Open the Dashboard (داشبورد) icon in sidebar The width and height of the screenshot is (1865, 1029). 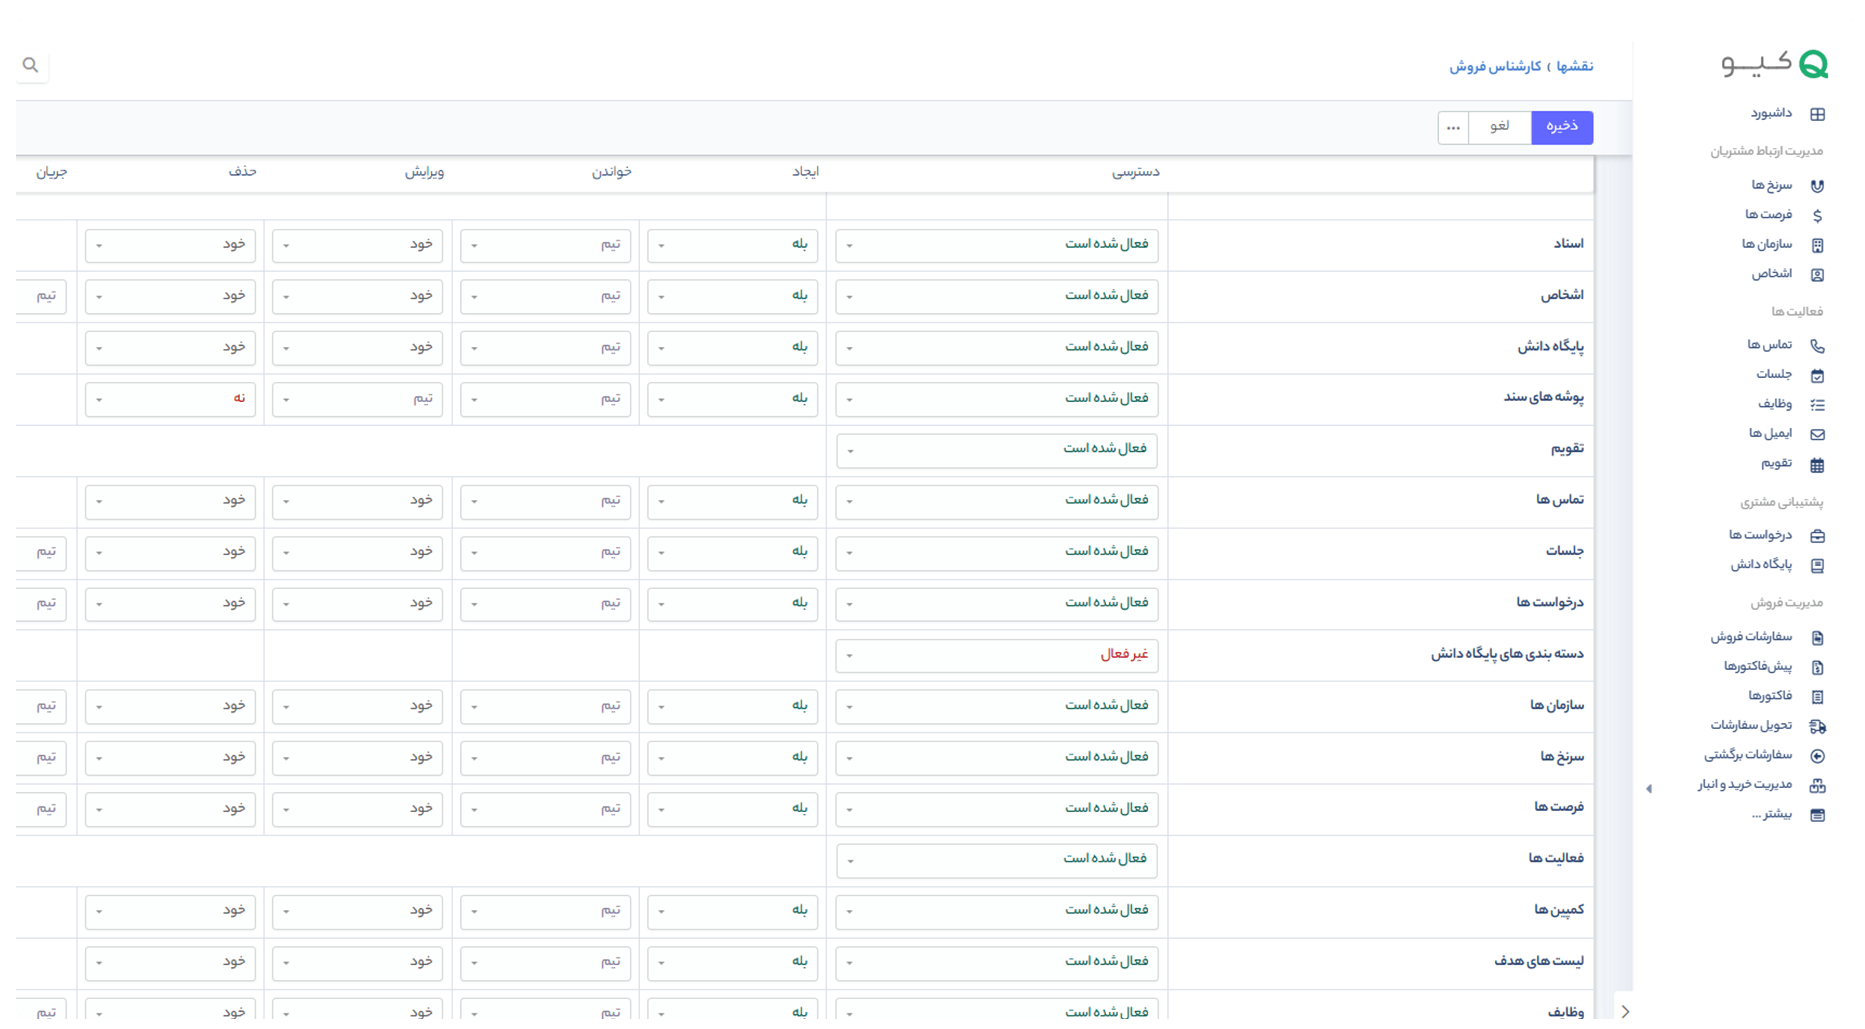coord(1817,114)
